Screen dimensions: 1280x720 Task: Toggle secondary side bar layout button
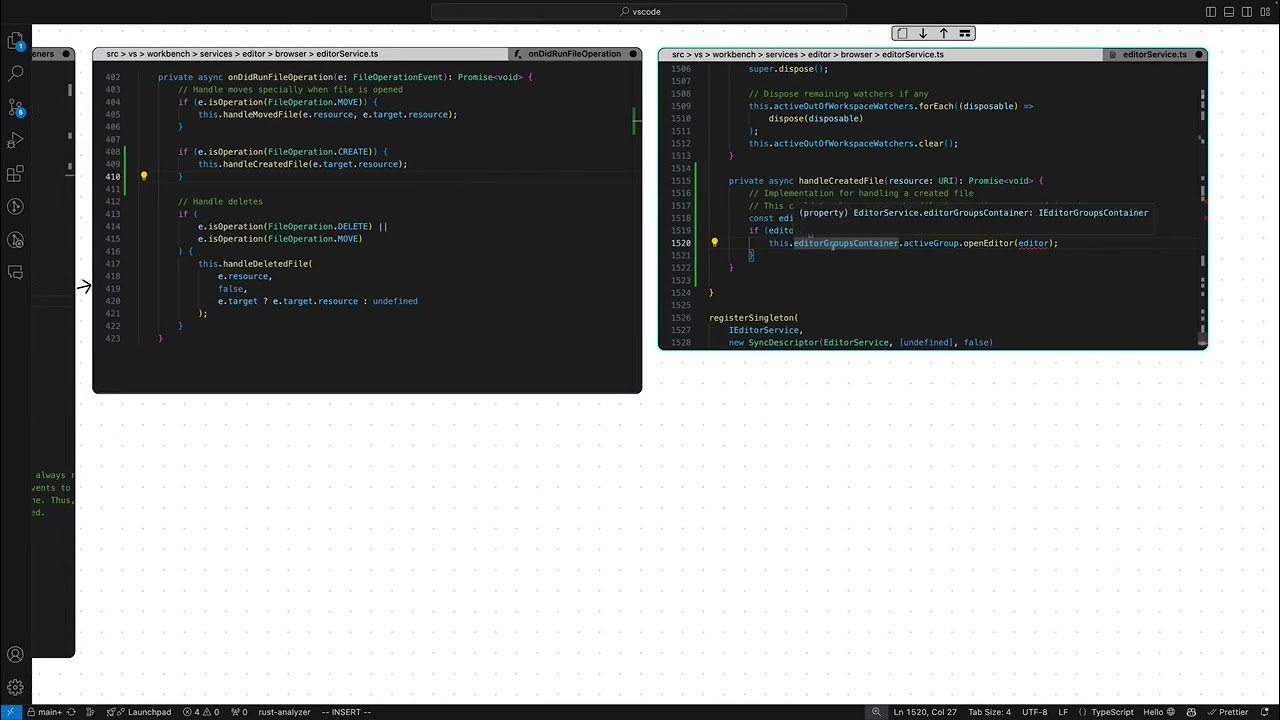click(1245, 12)
